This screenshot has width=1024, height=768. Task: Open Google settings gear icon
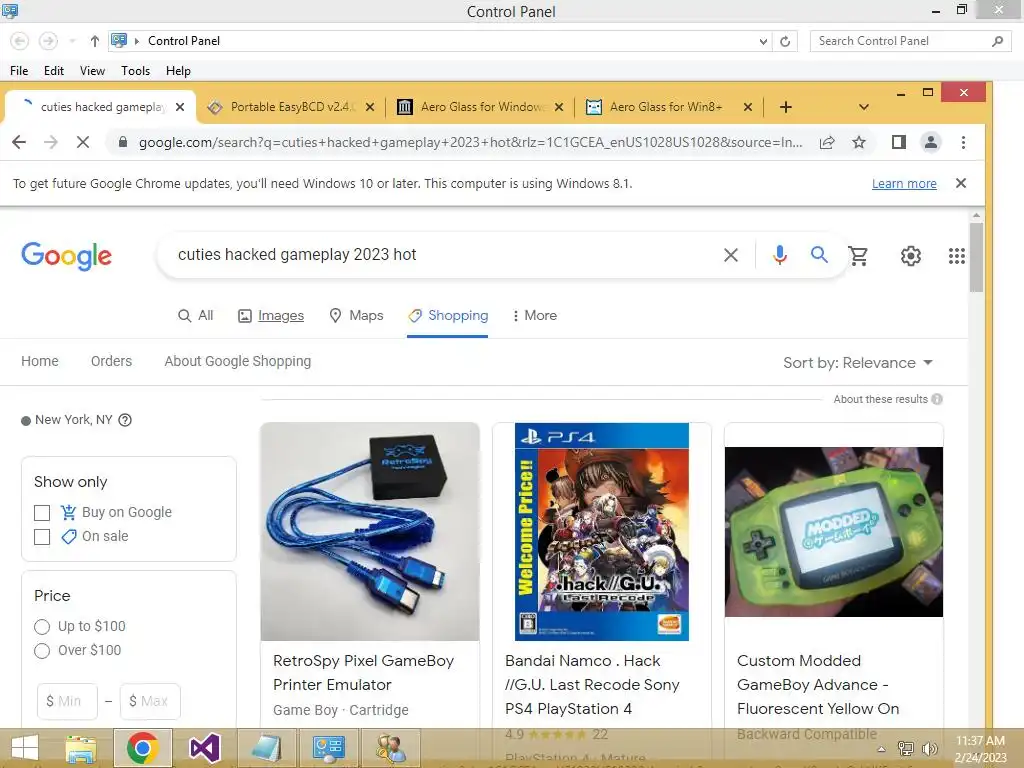[x=910, y=255]
